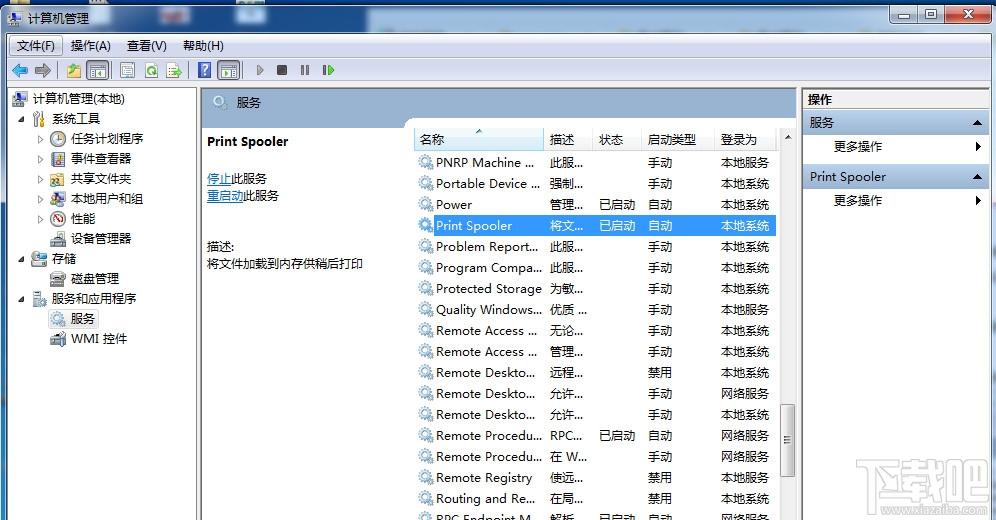Select 本地用户和组 in the tree
Screen dimensions: 996x520
point(107,199)
